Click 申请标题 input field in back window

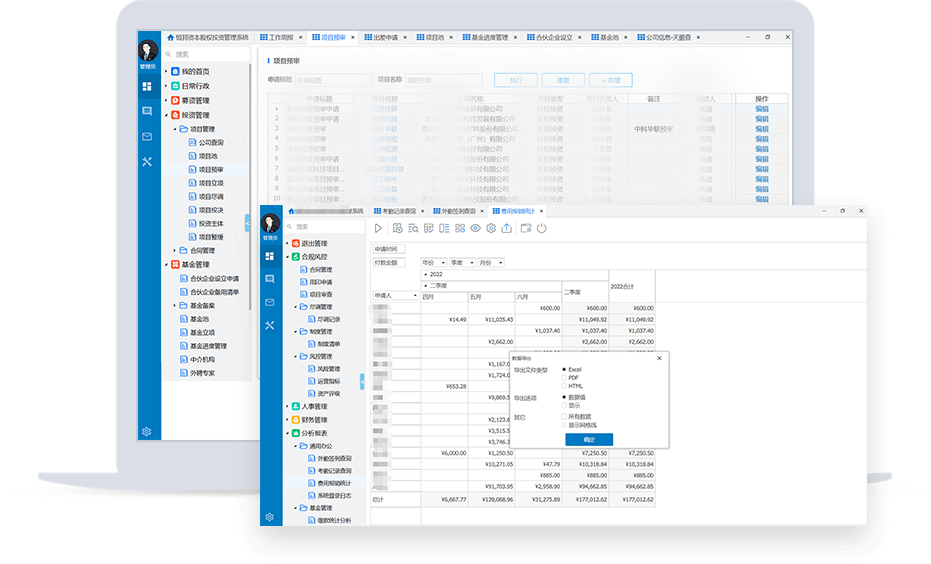333,80
